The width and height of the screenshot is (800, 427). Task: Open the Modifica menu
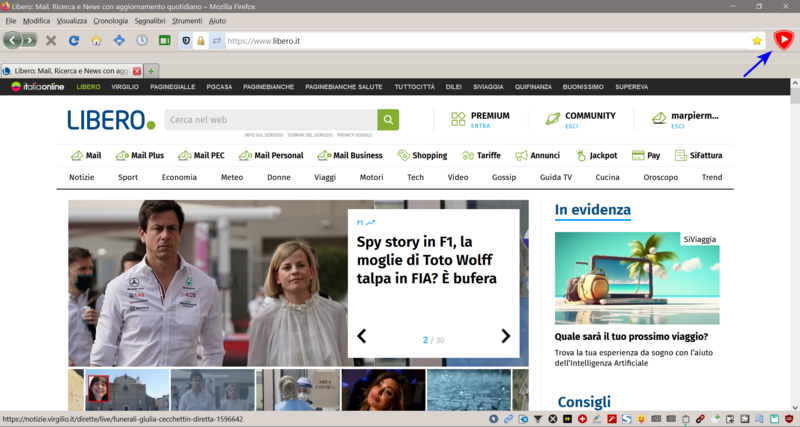[36, 21]
